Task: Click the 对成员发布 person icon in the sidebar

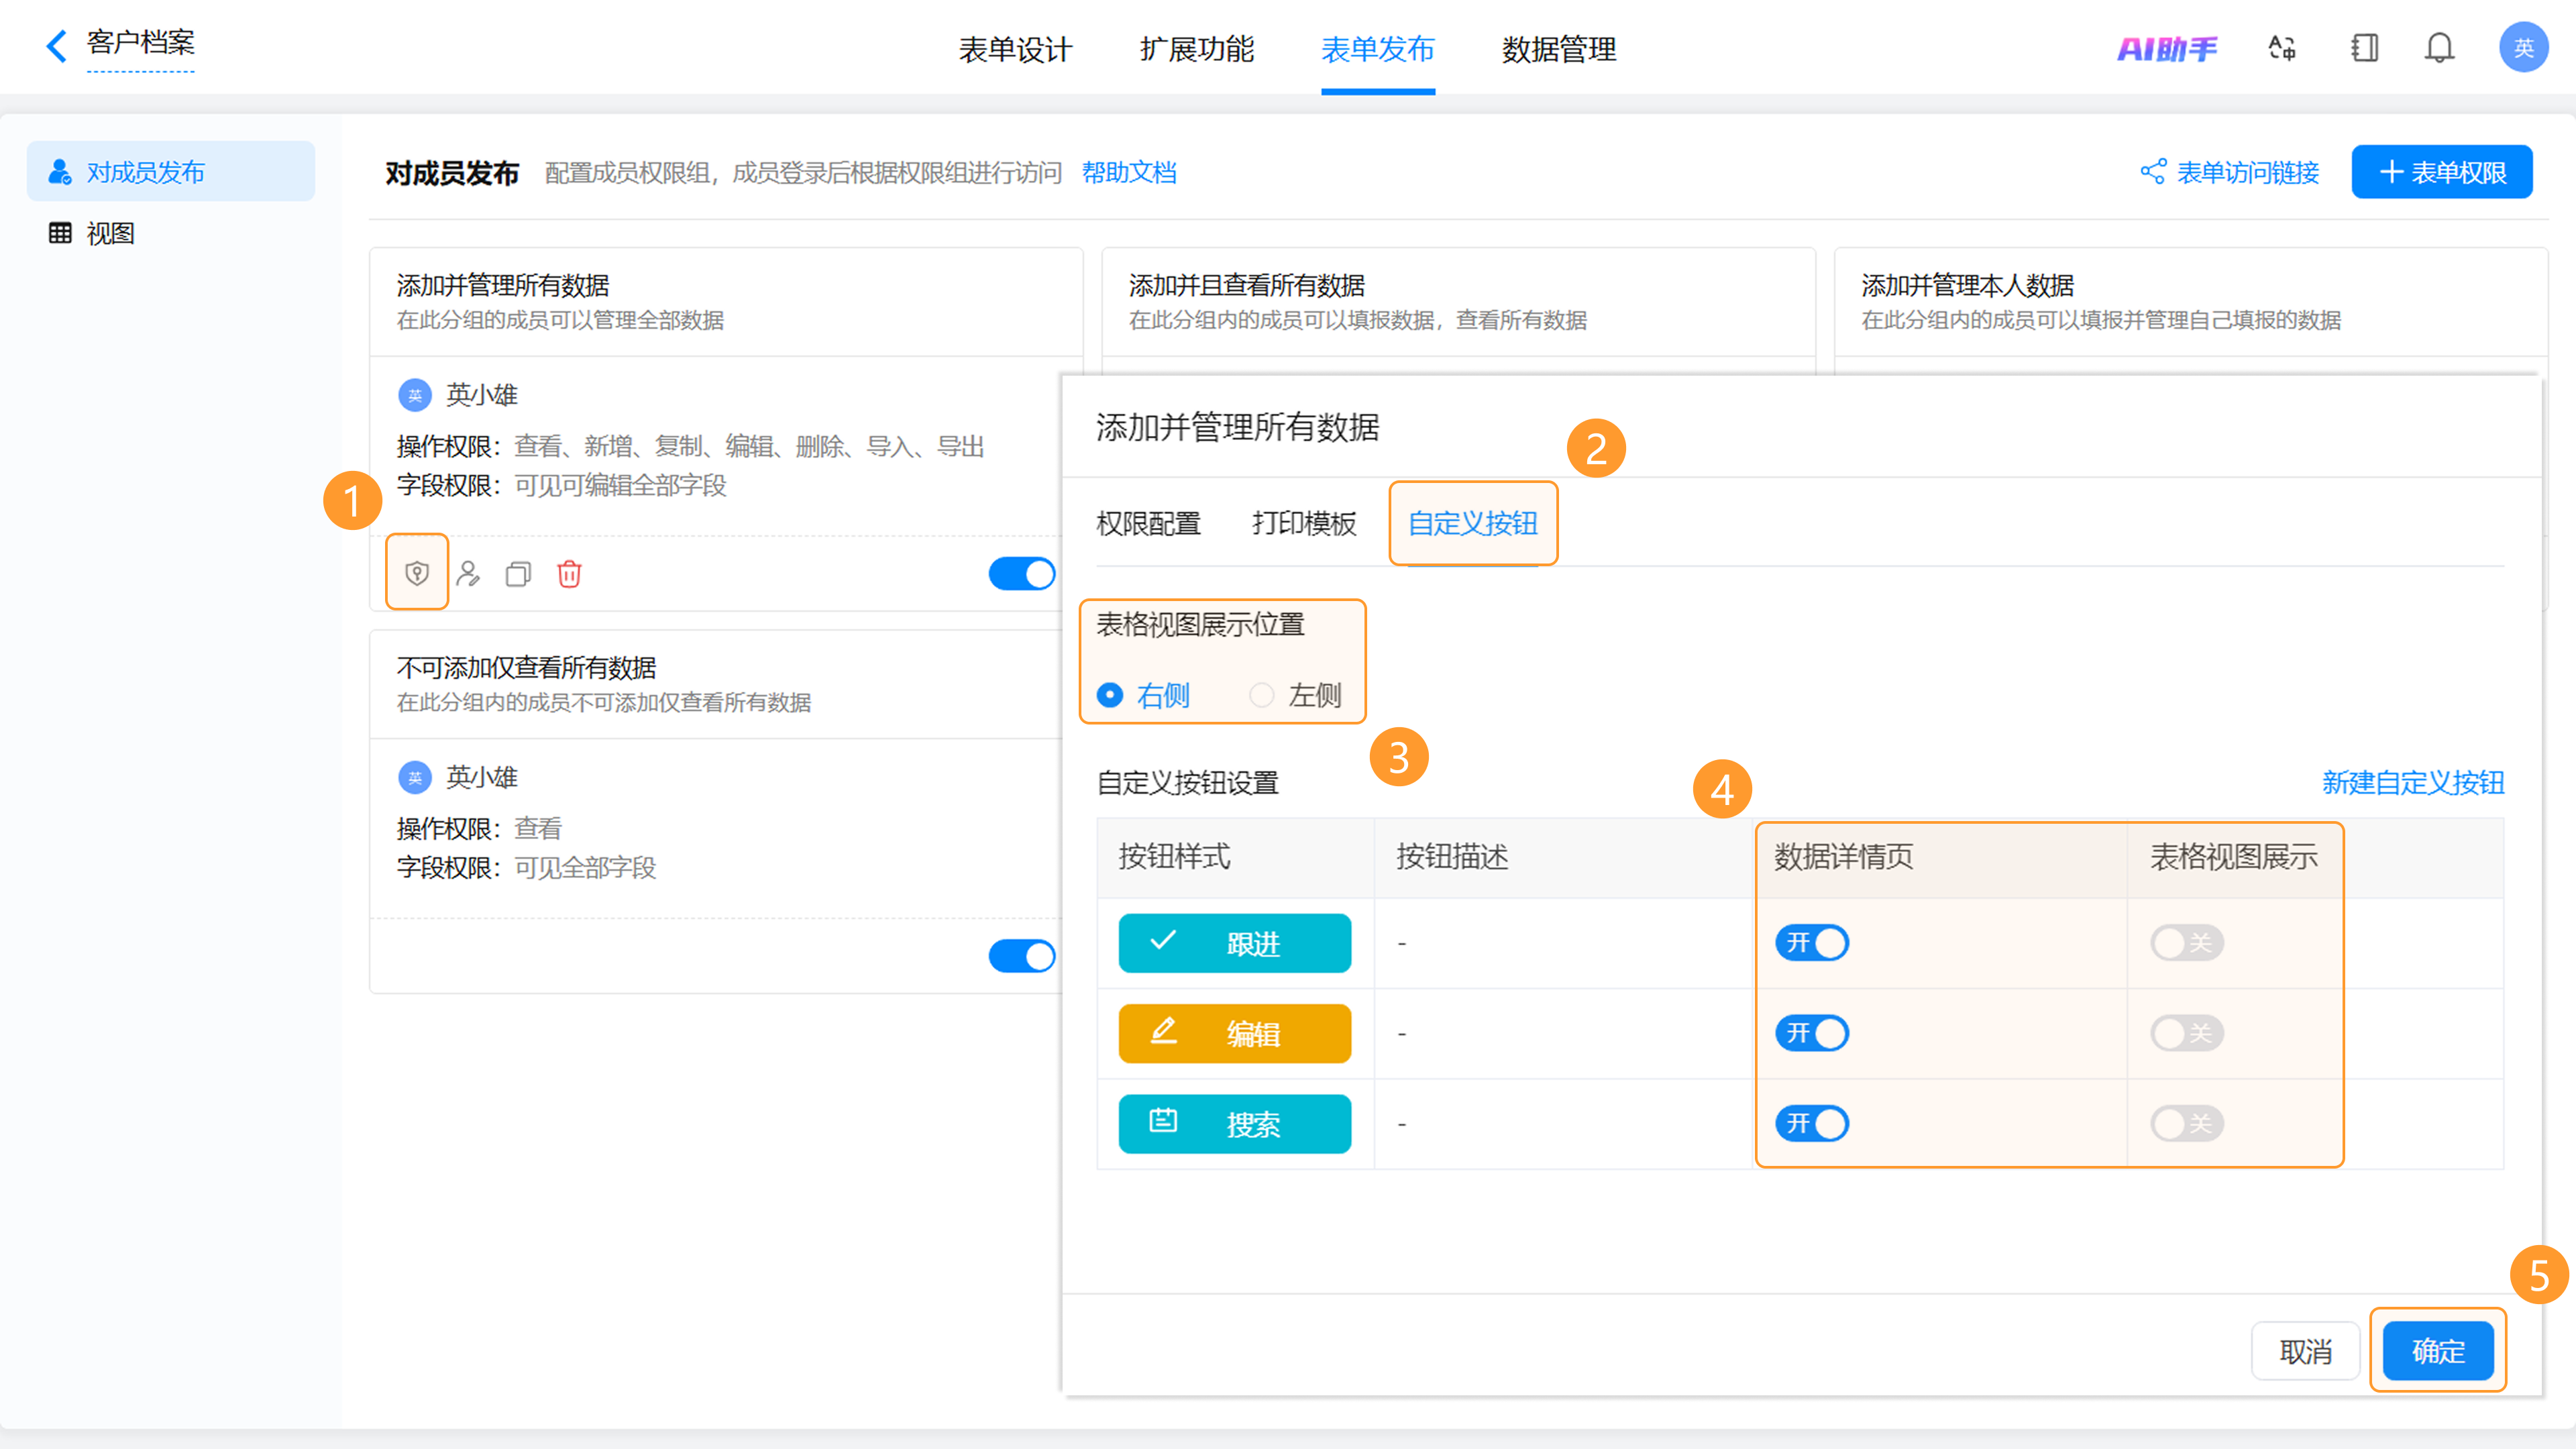Action: pos(60,171)
